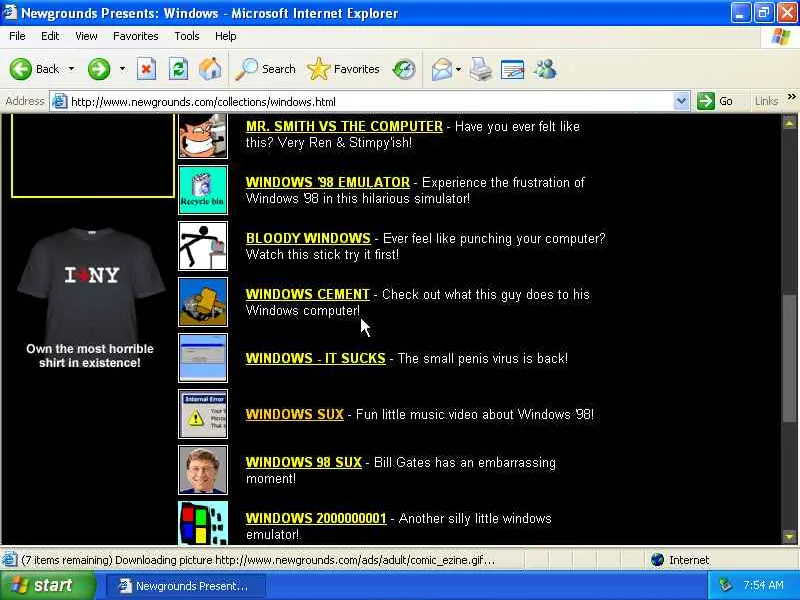Click the status bar downloading picture text
The width and height of the screenshot is (800, 600).
(258, 560)
